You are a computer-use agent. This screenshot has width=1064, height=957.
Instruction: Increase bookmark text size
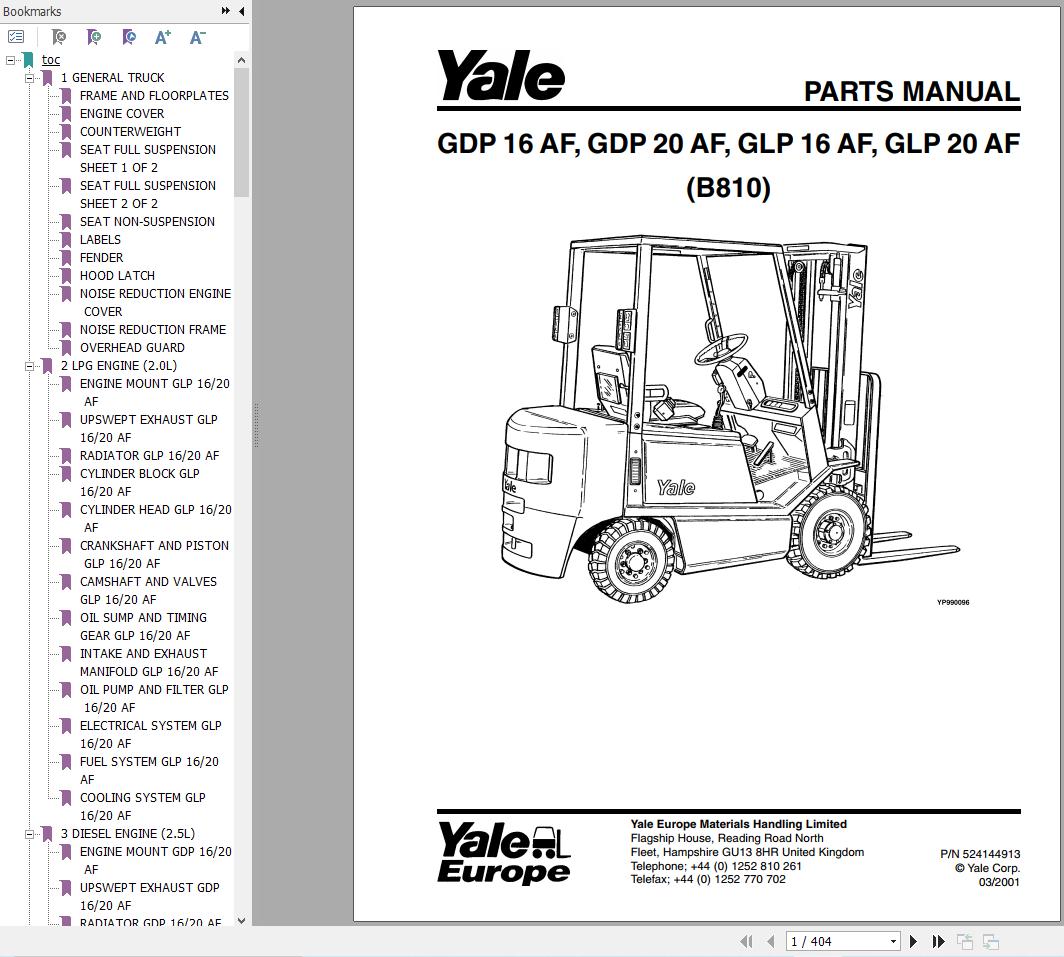(x=163, y=37)
